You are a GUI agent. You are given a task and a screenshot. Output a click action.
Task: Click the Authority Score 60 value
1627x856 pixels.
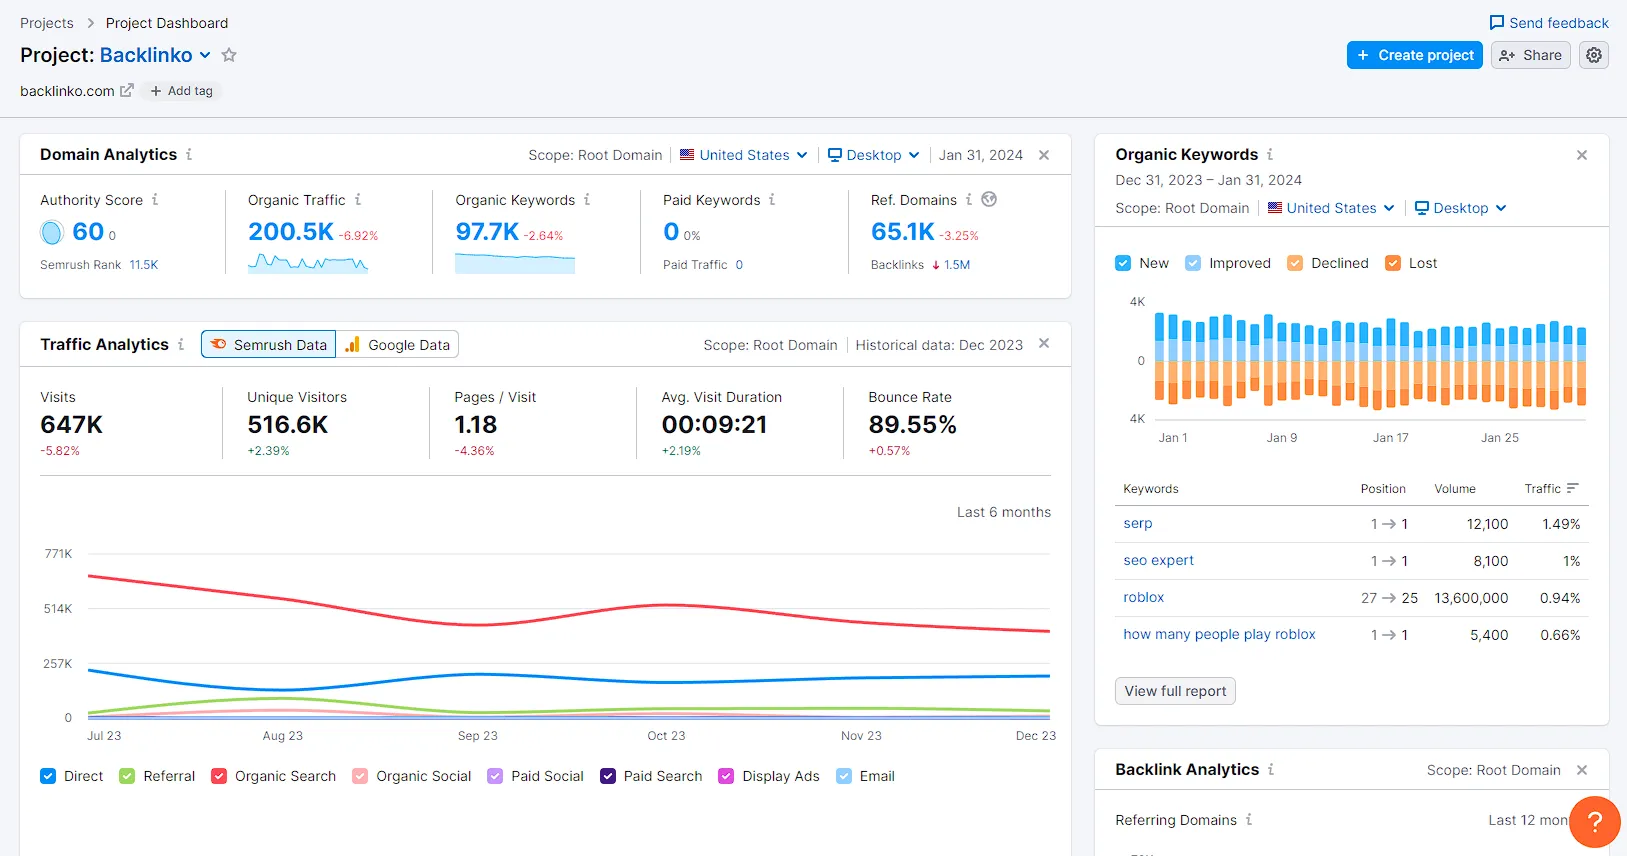click(x=88, y=231)
